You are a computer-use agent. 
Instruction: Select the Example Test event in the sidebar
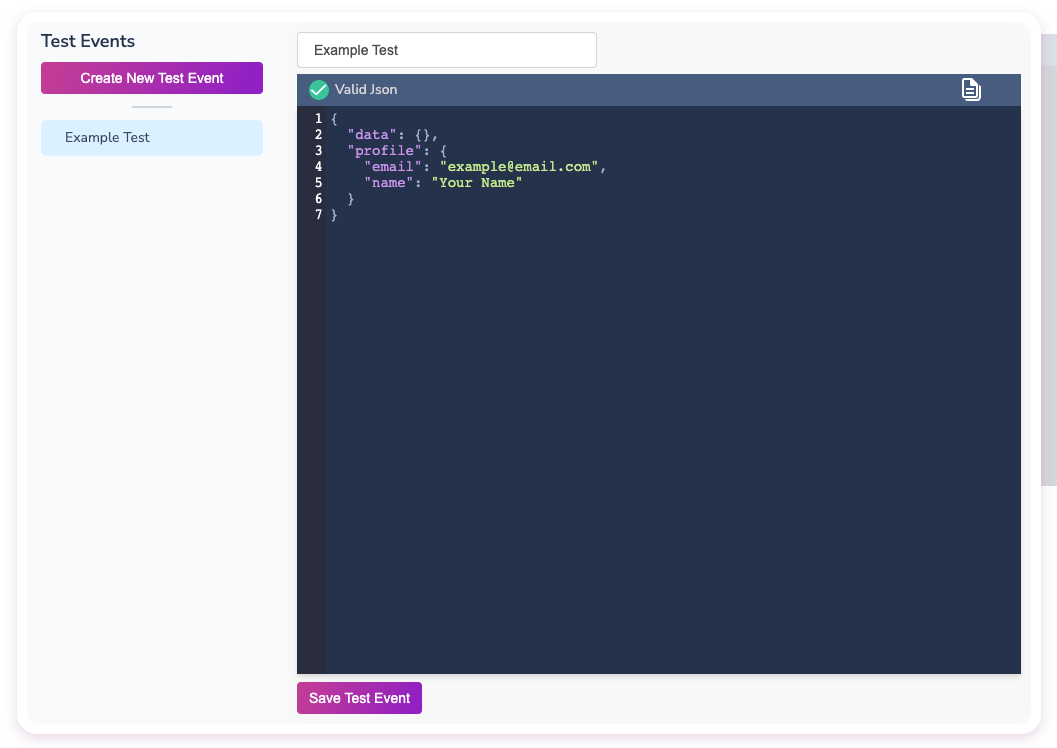[151, 137]
